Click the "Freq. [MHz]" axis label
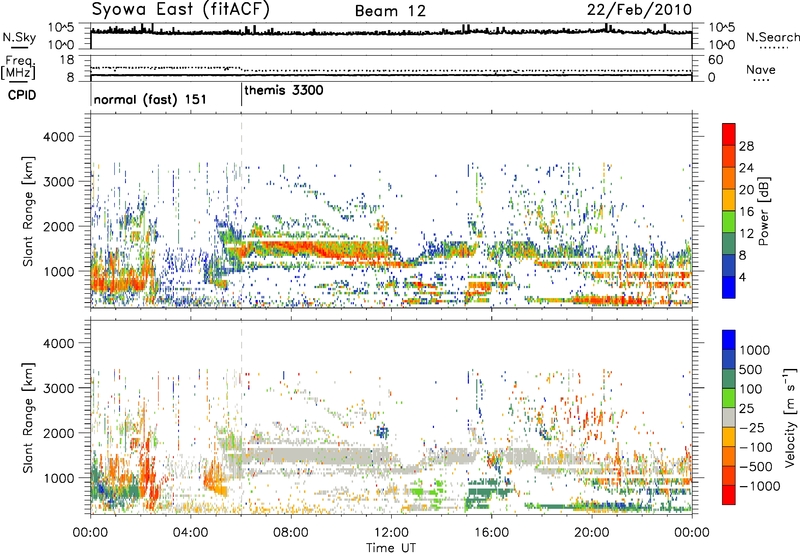 18,67
